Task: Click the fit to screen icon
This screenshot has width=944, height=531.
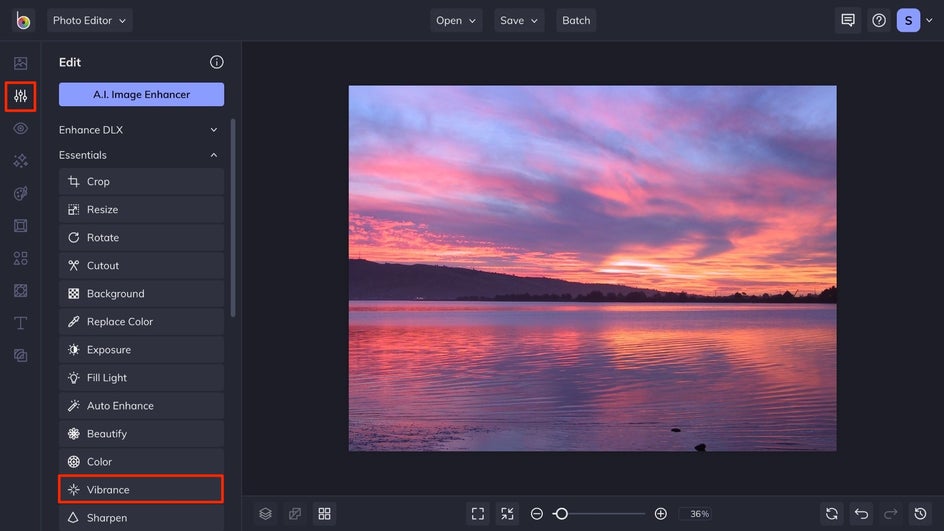Action: point(478,513)
